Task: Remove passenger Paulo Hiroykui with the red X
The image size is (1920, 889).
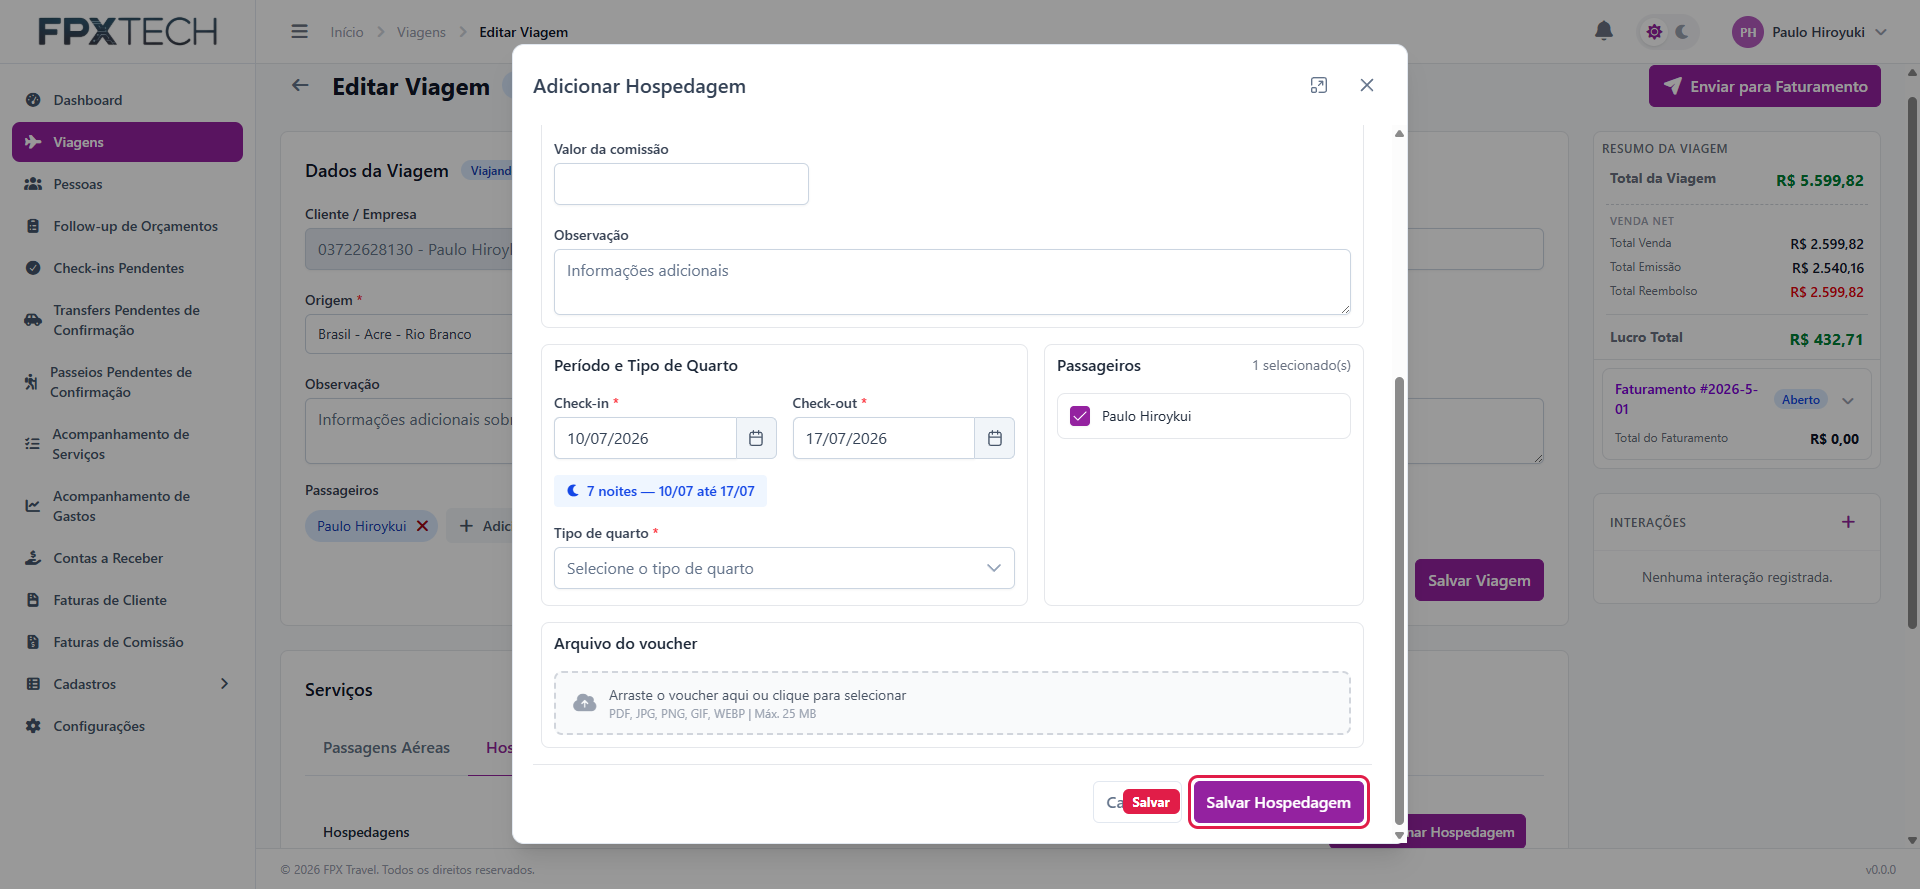Action: 422,526
